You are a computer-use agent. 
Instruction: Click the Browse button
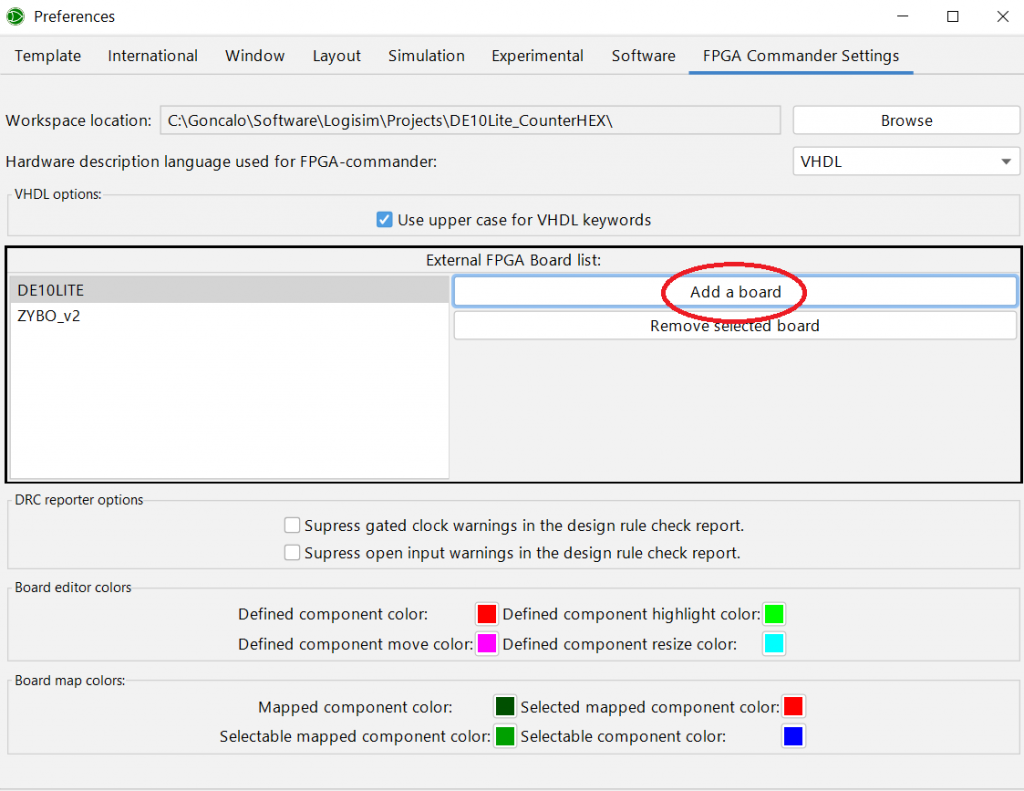click(x=906, y=120)
